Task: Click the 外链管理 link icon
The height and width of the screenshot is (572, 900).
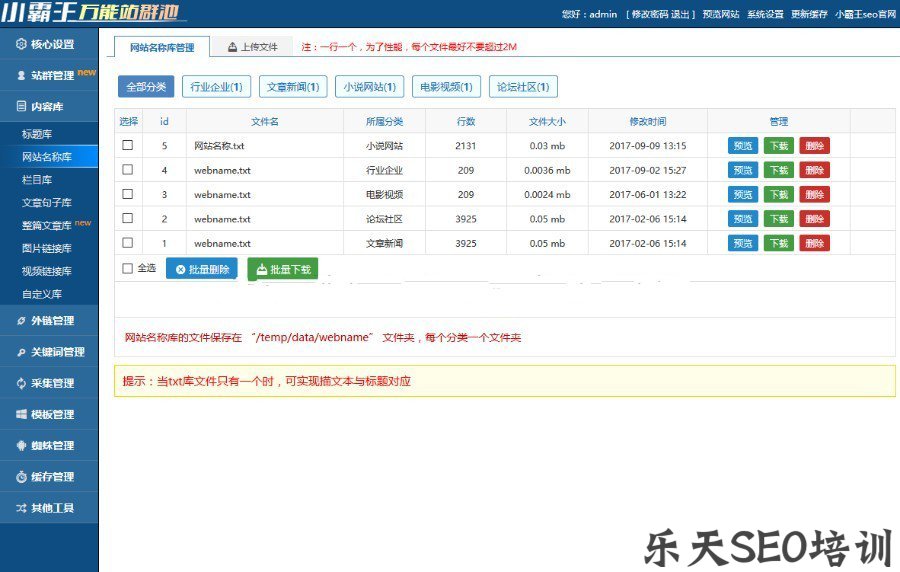Action: (x=21, y=321)
